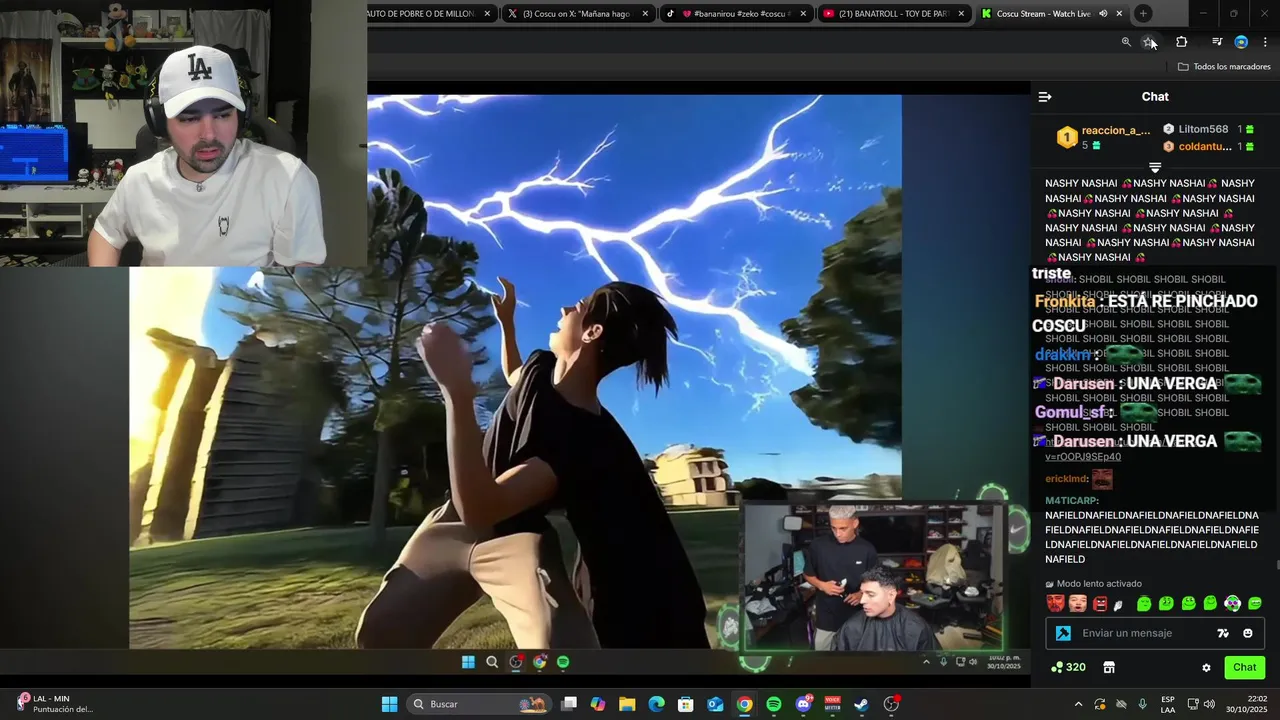Open Task View on the taskbar

tap(569, 704)
